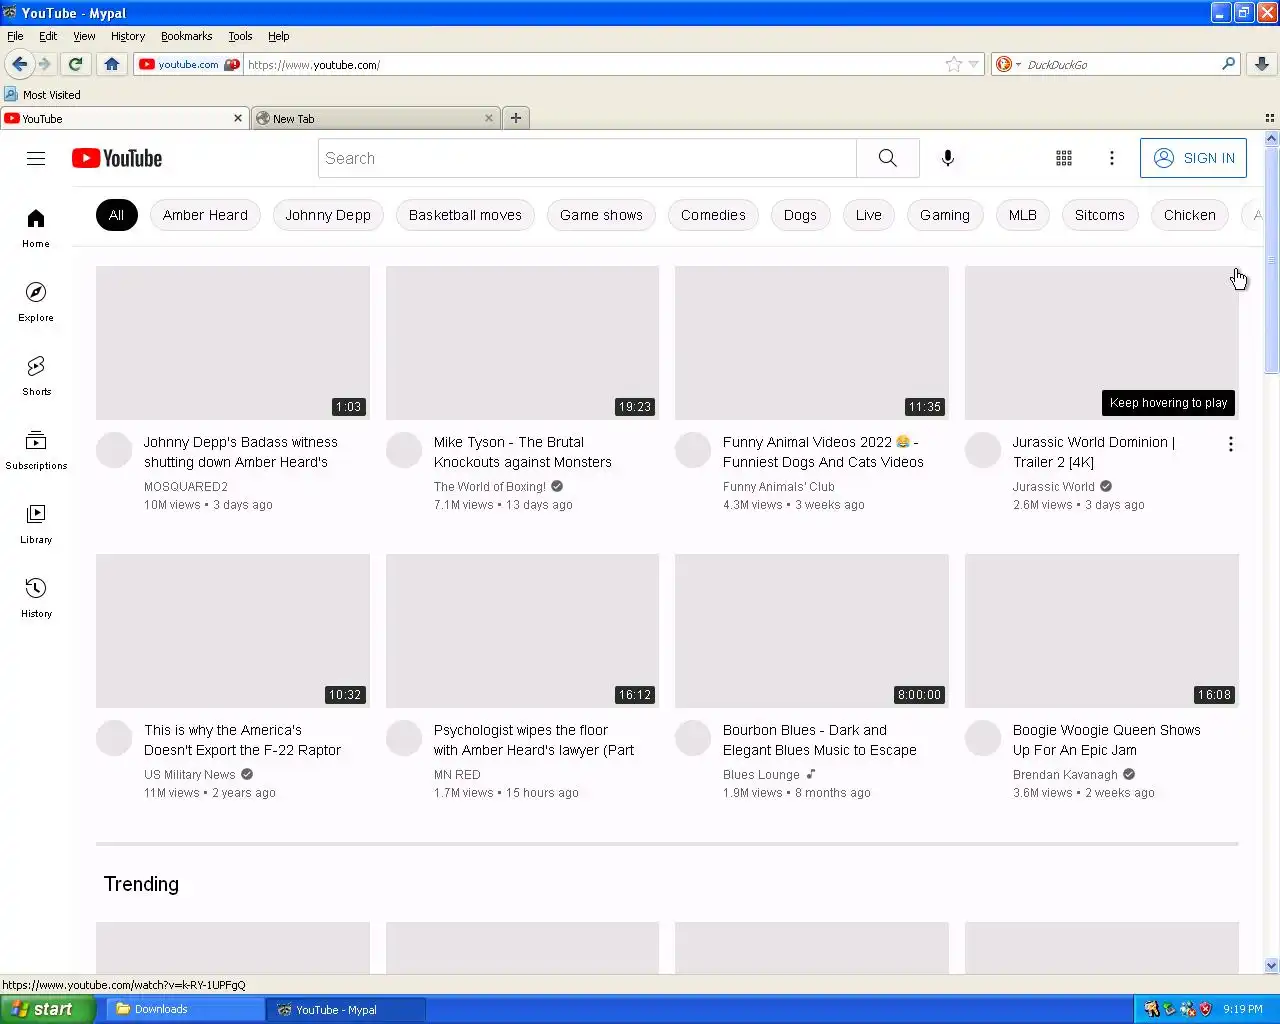Image resolution: width=1280 pixels, height=1024 pixels.
Task: Select the All filter chip
Action: (117, 215)
